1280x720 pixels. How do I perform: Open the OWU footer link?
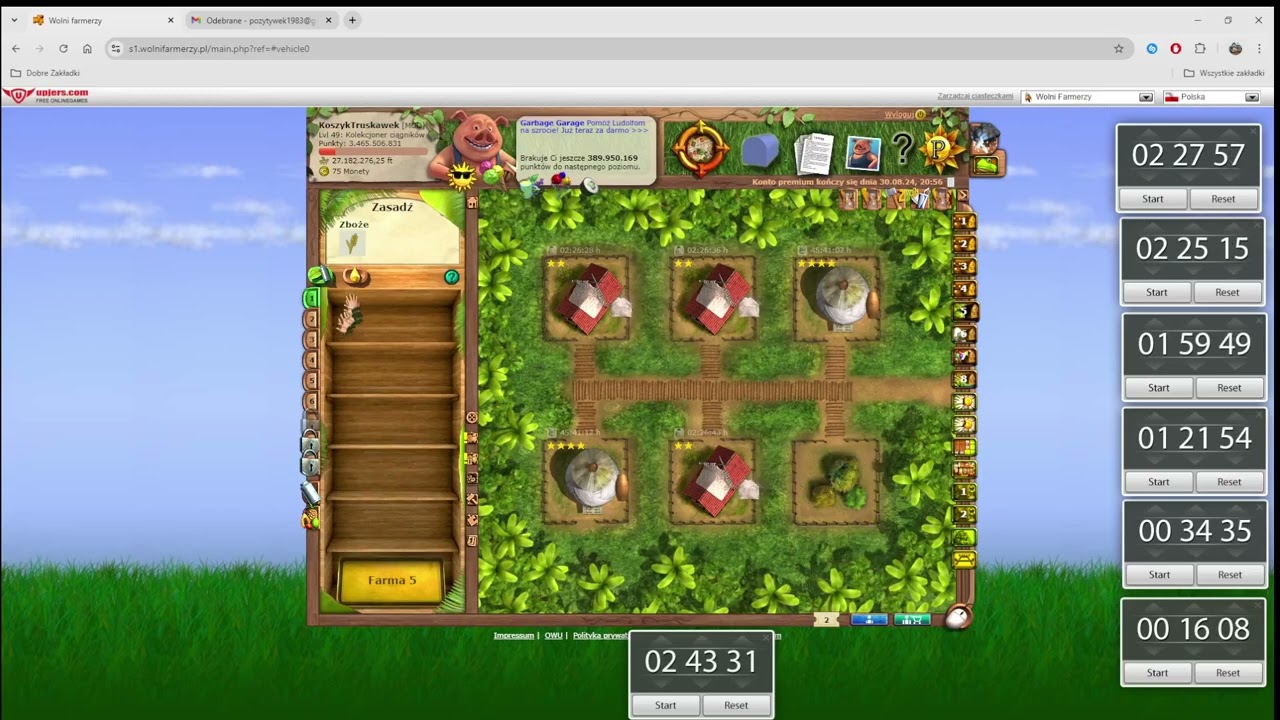pyautogui.click(x=553, y=635)
